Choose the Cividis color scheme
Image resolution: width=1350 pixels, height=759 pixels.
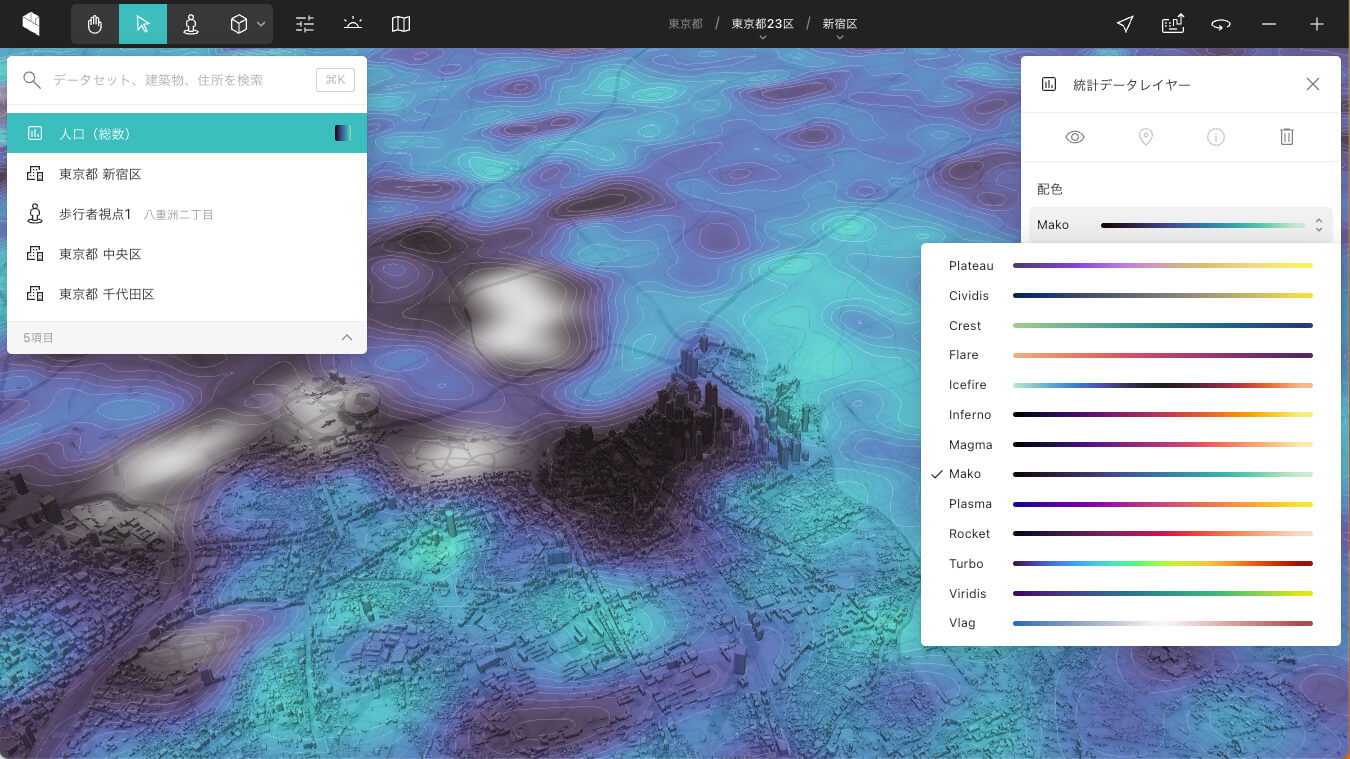point(1130,296)
